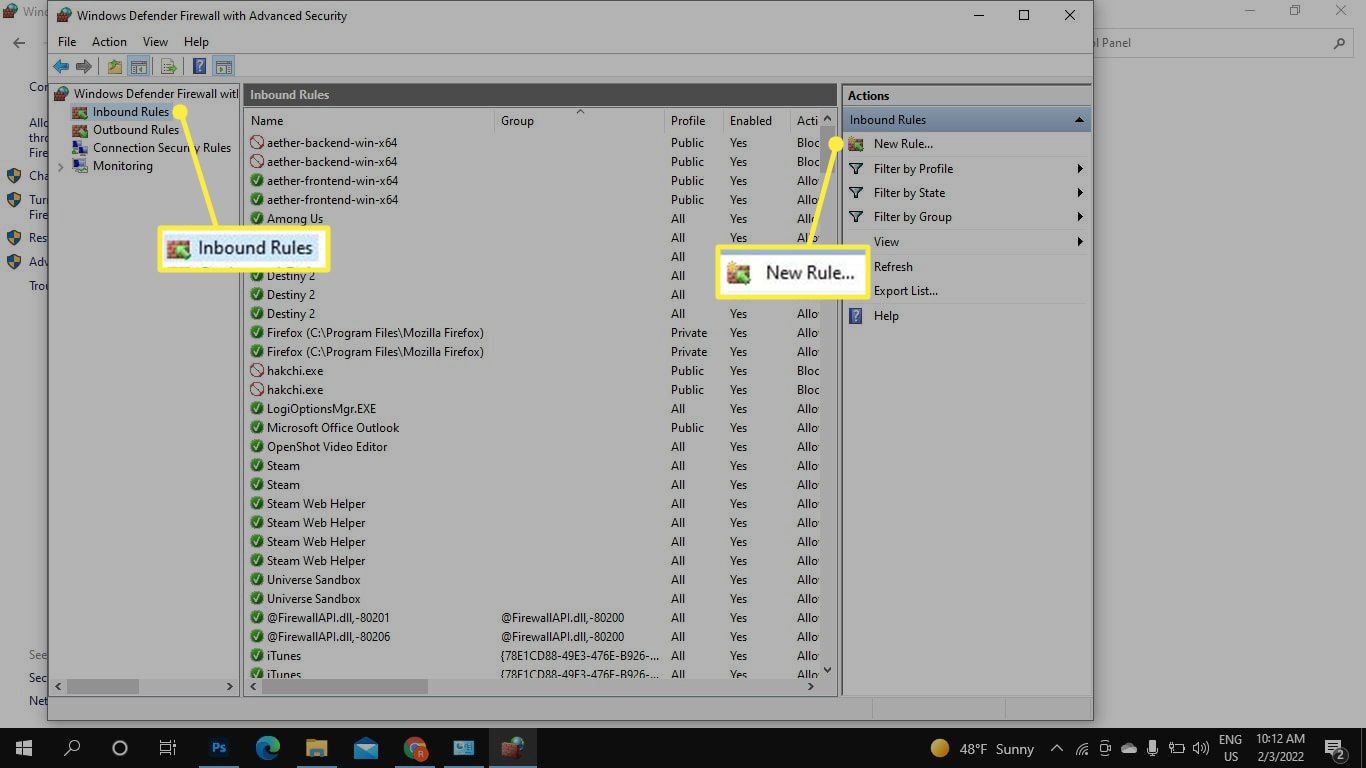The width and height of the screenshot is (1366, 768).
Task: Click the Help item in the Actions pane
Action: point(886,316)
